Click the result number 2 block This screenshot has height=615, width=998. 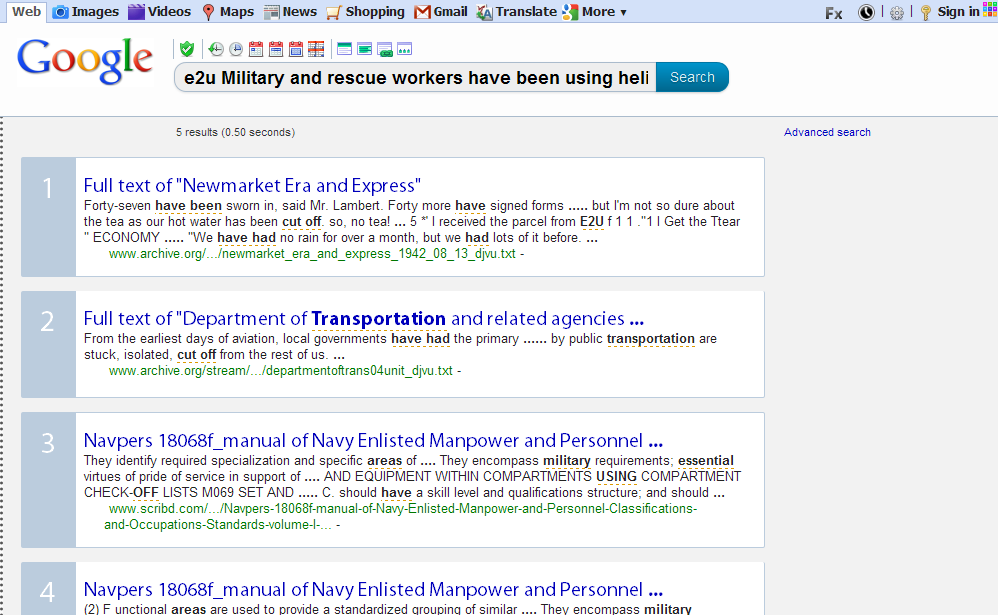tap(48, 344)
